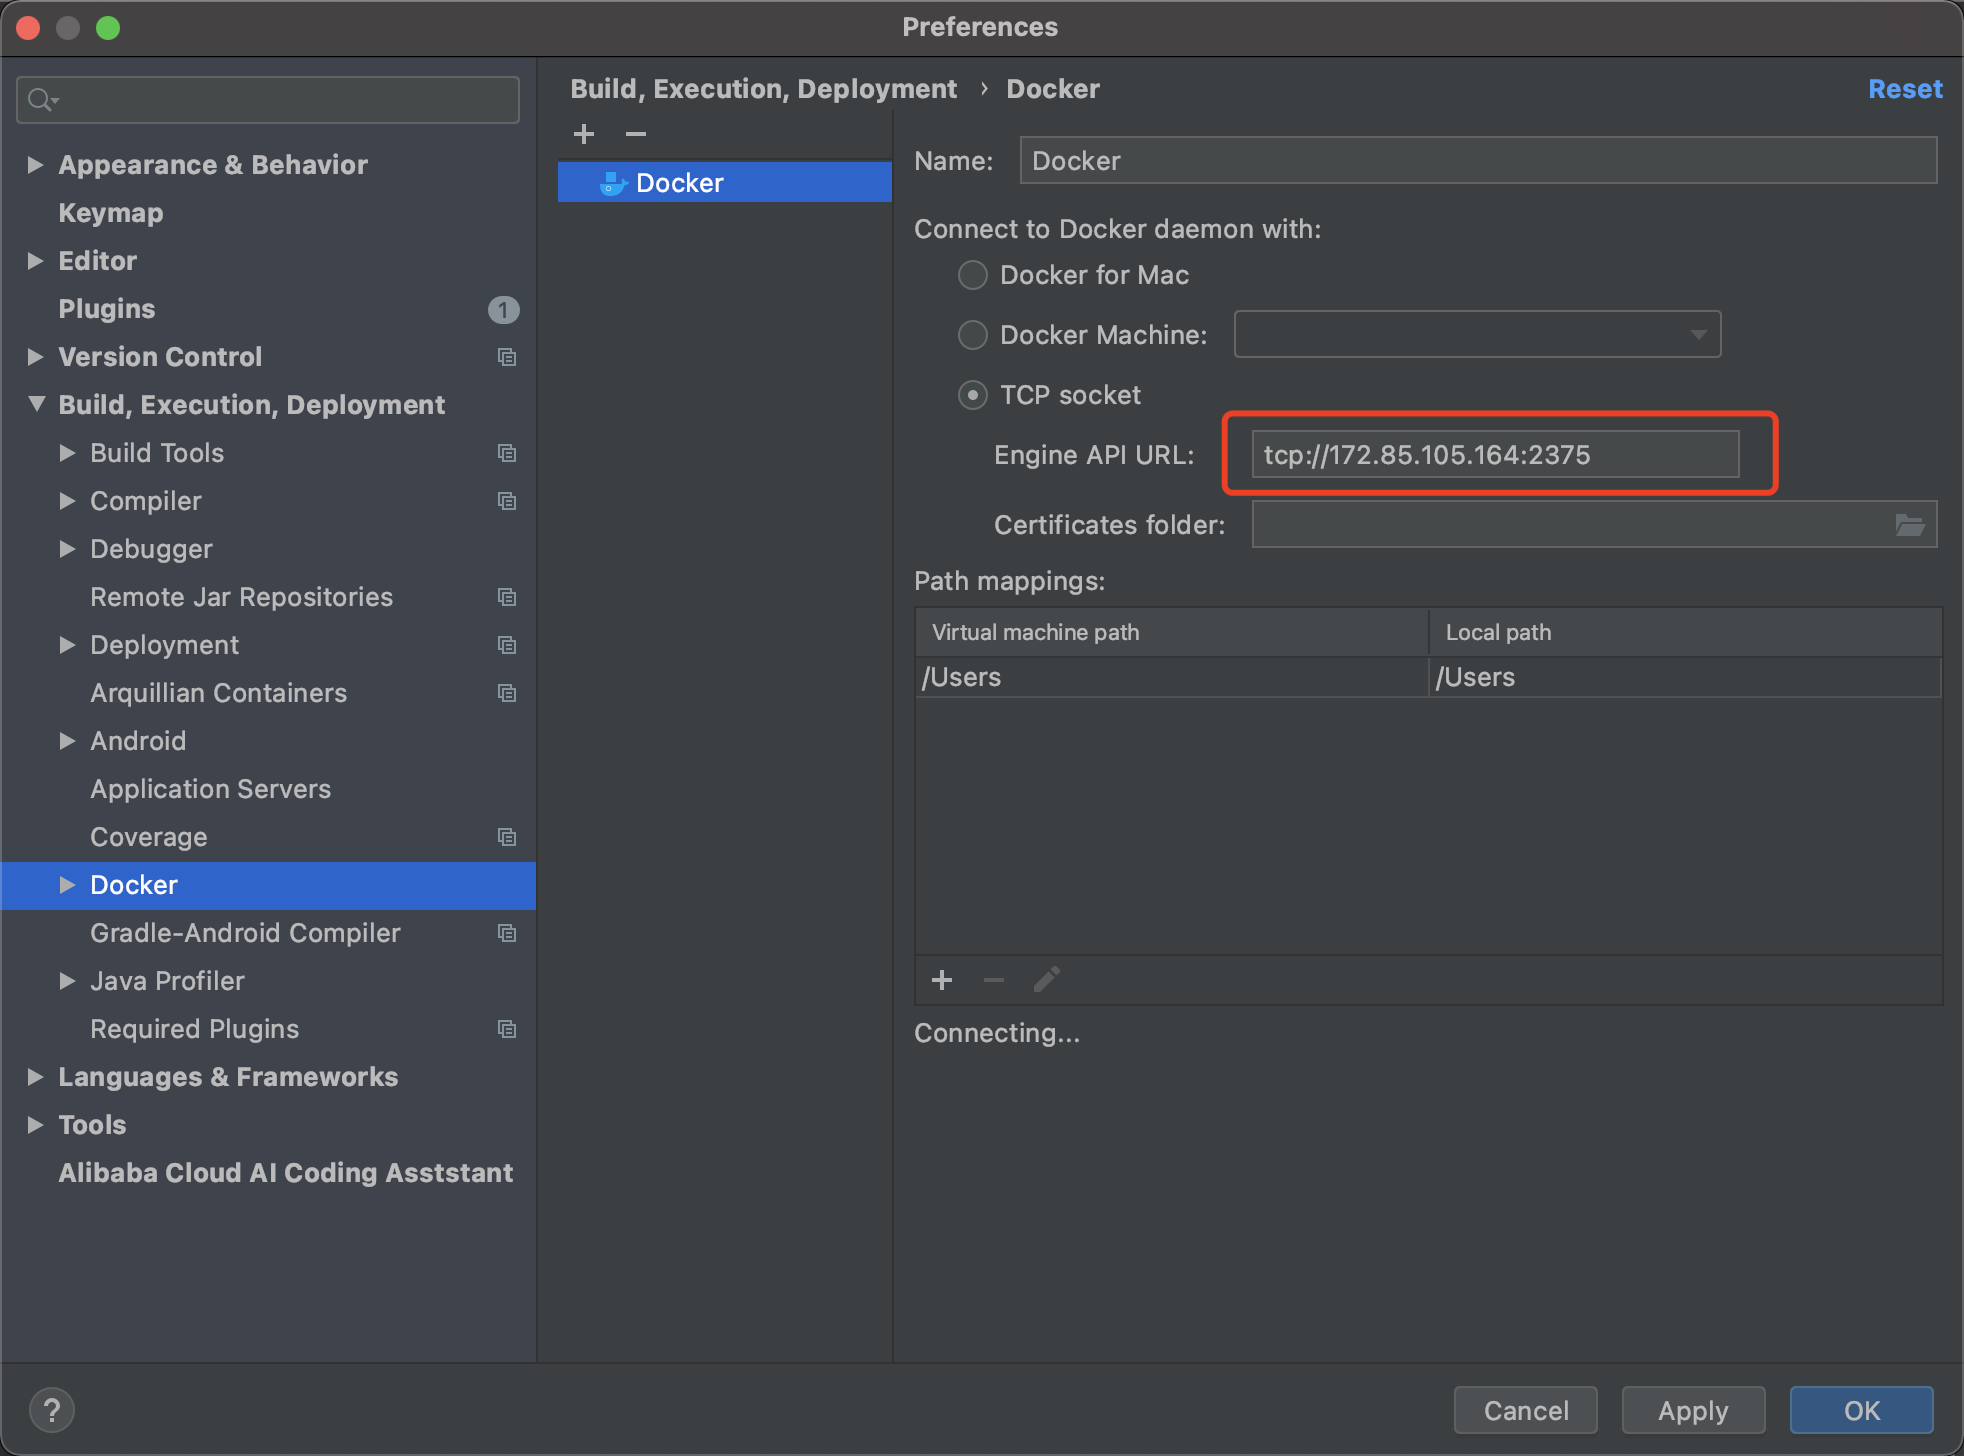
Task: Click the project-level icon next to Version Control
Action: (x=507, y=357)
